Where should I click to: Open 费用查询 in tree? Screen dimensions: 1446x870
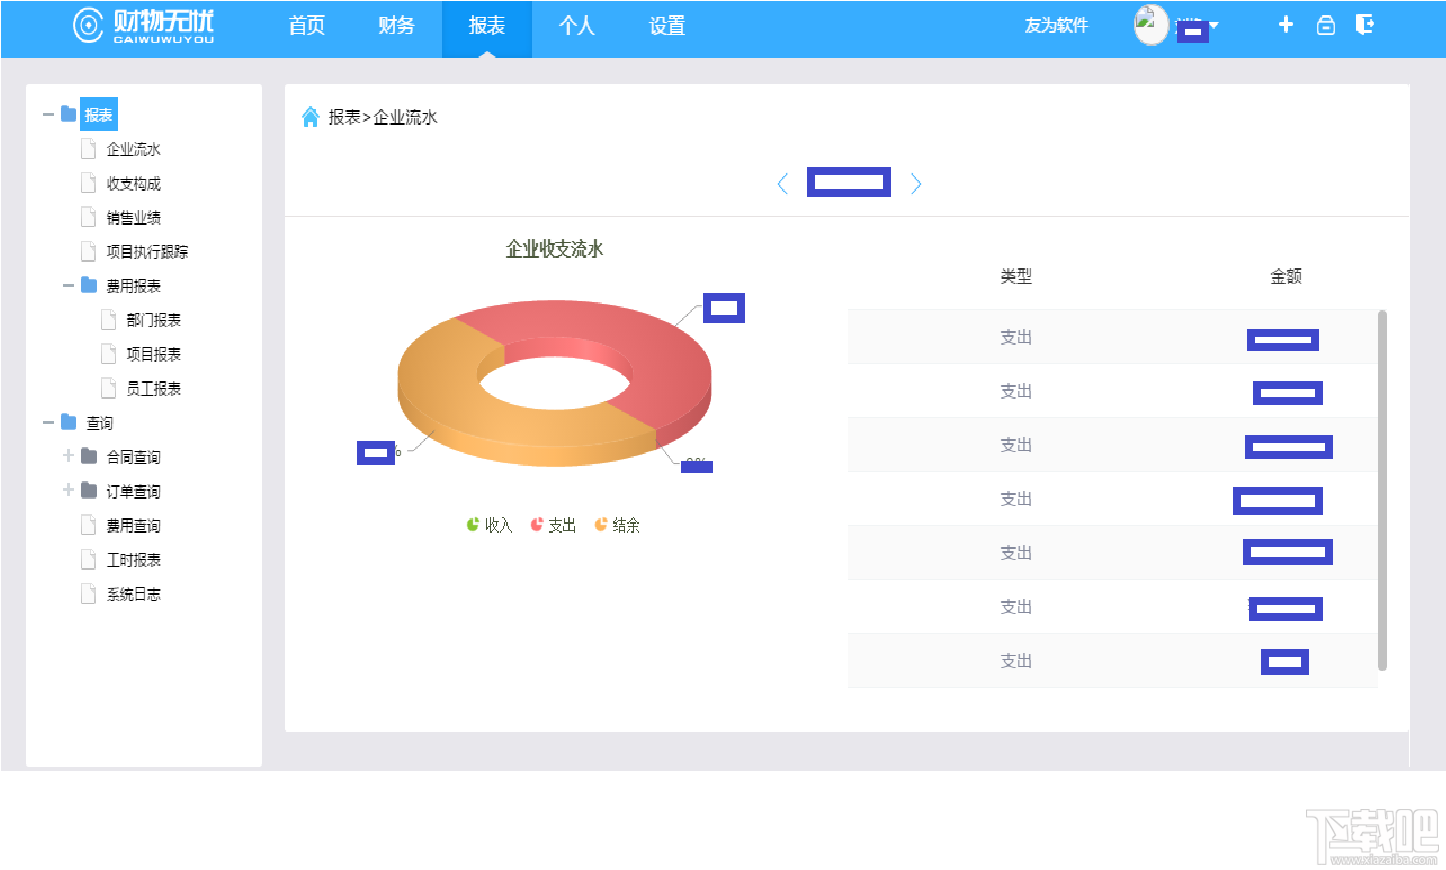(x=134, y=525)
